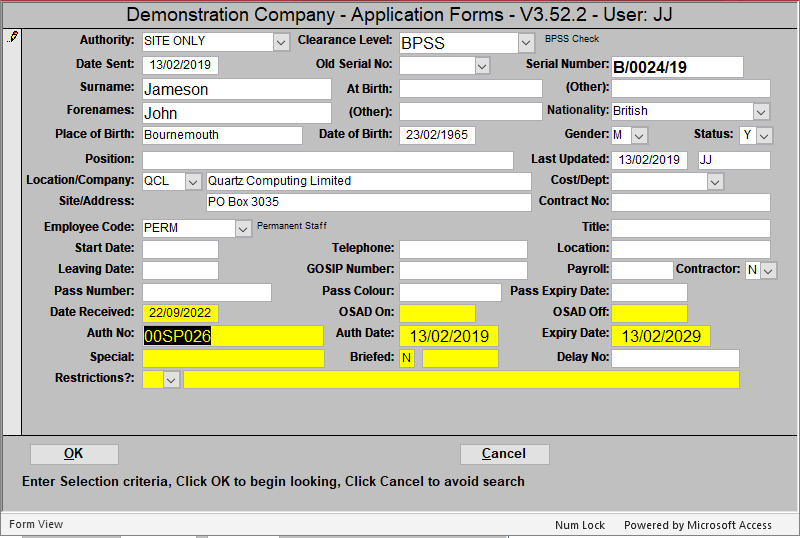Click the yellow Auth No field
Viewport: 800px width, 538px height.
233,336
